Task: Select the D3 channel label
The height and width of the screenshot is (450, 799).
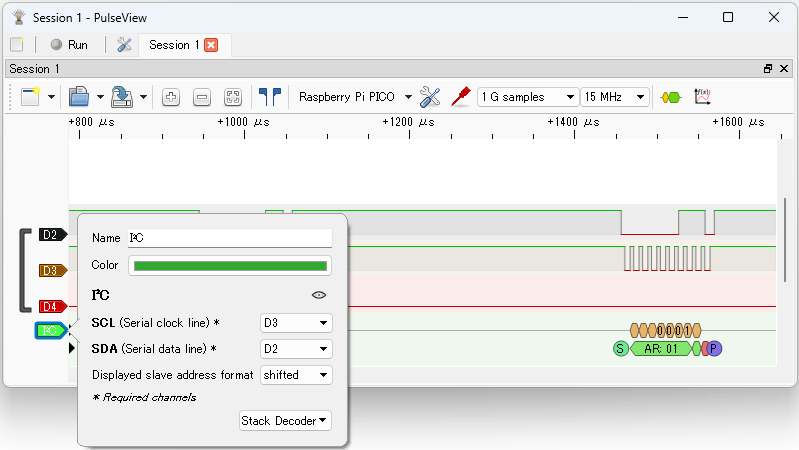Action: click(52, 271)
